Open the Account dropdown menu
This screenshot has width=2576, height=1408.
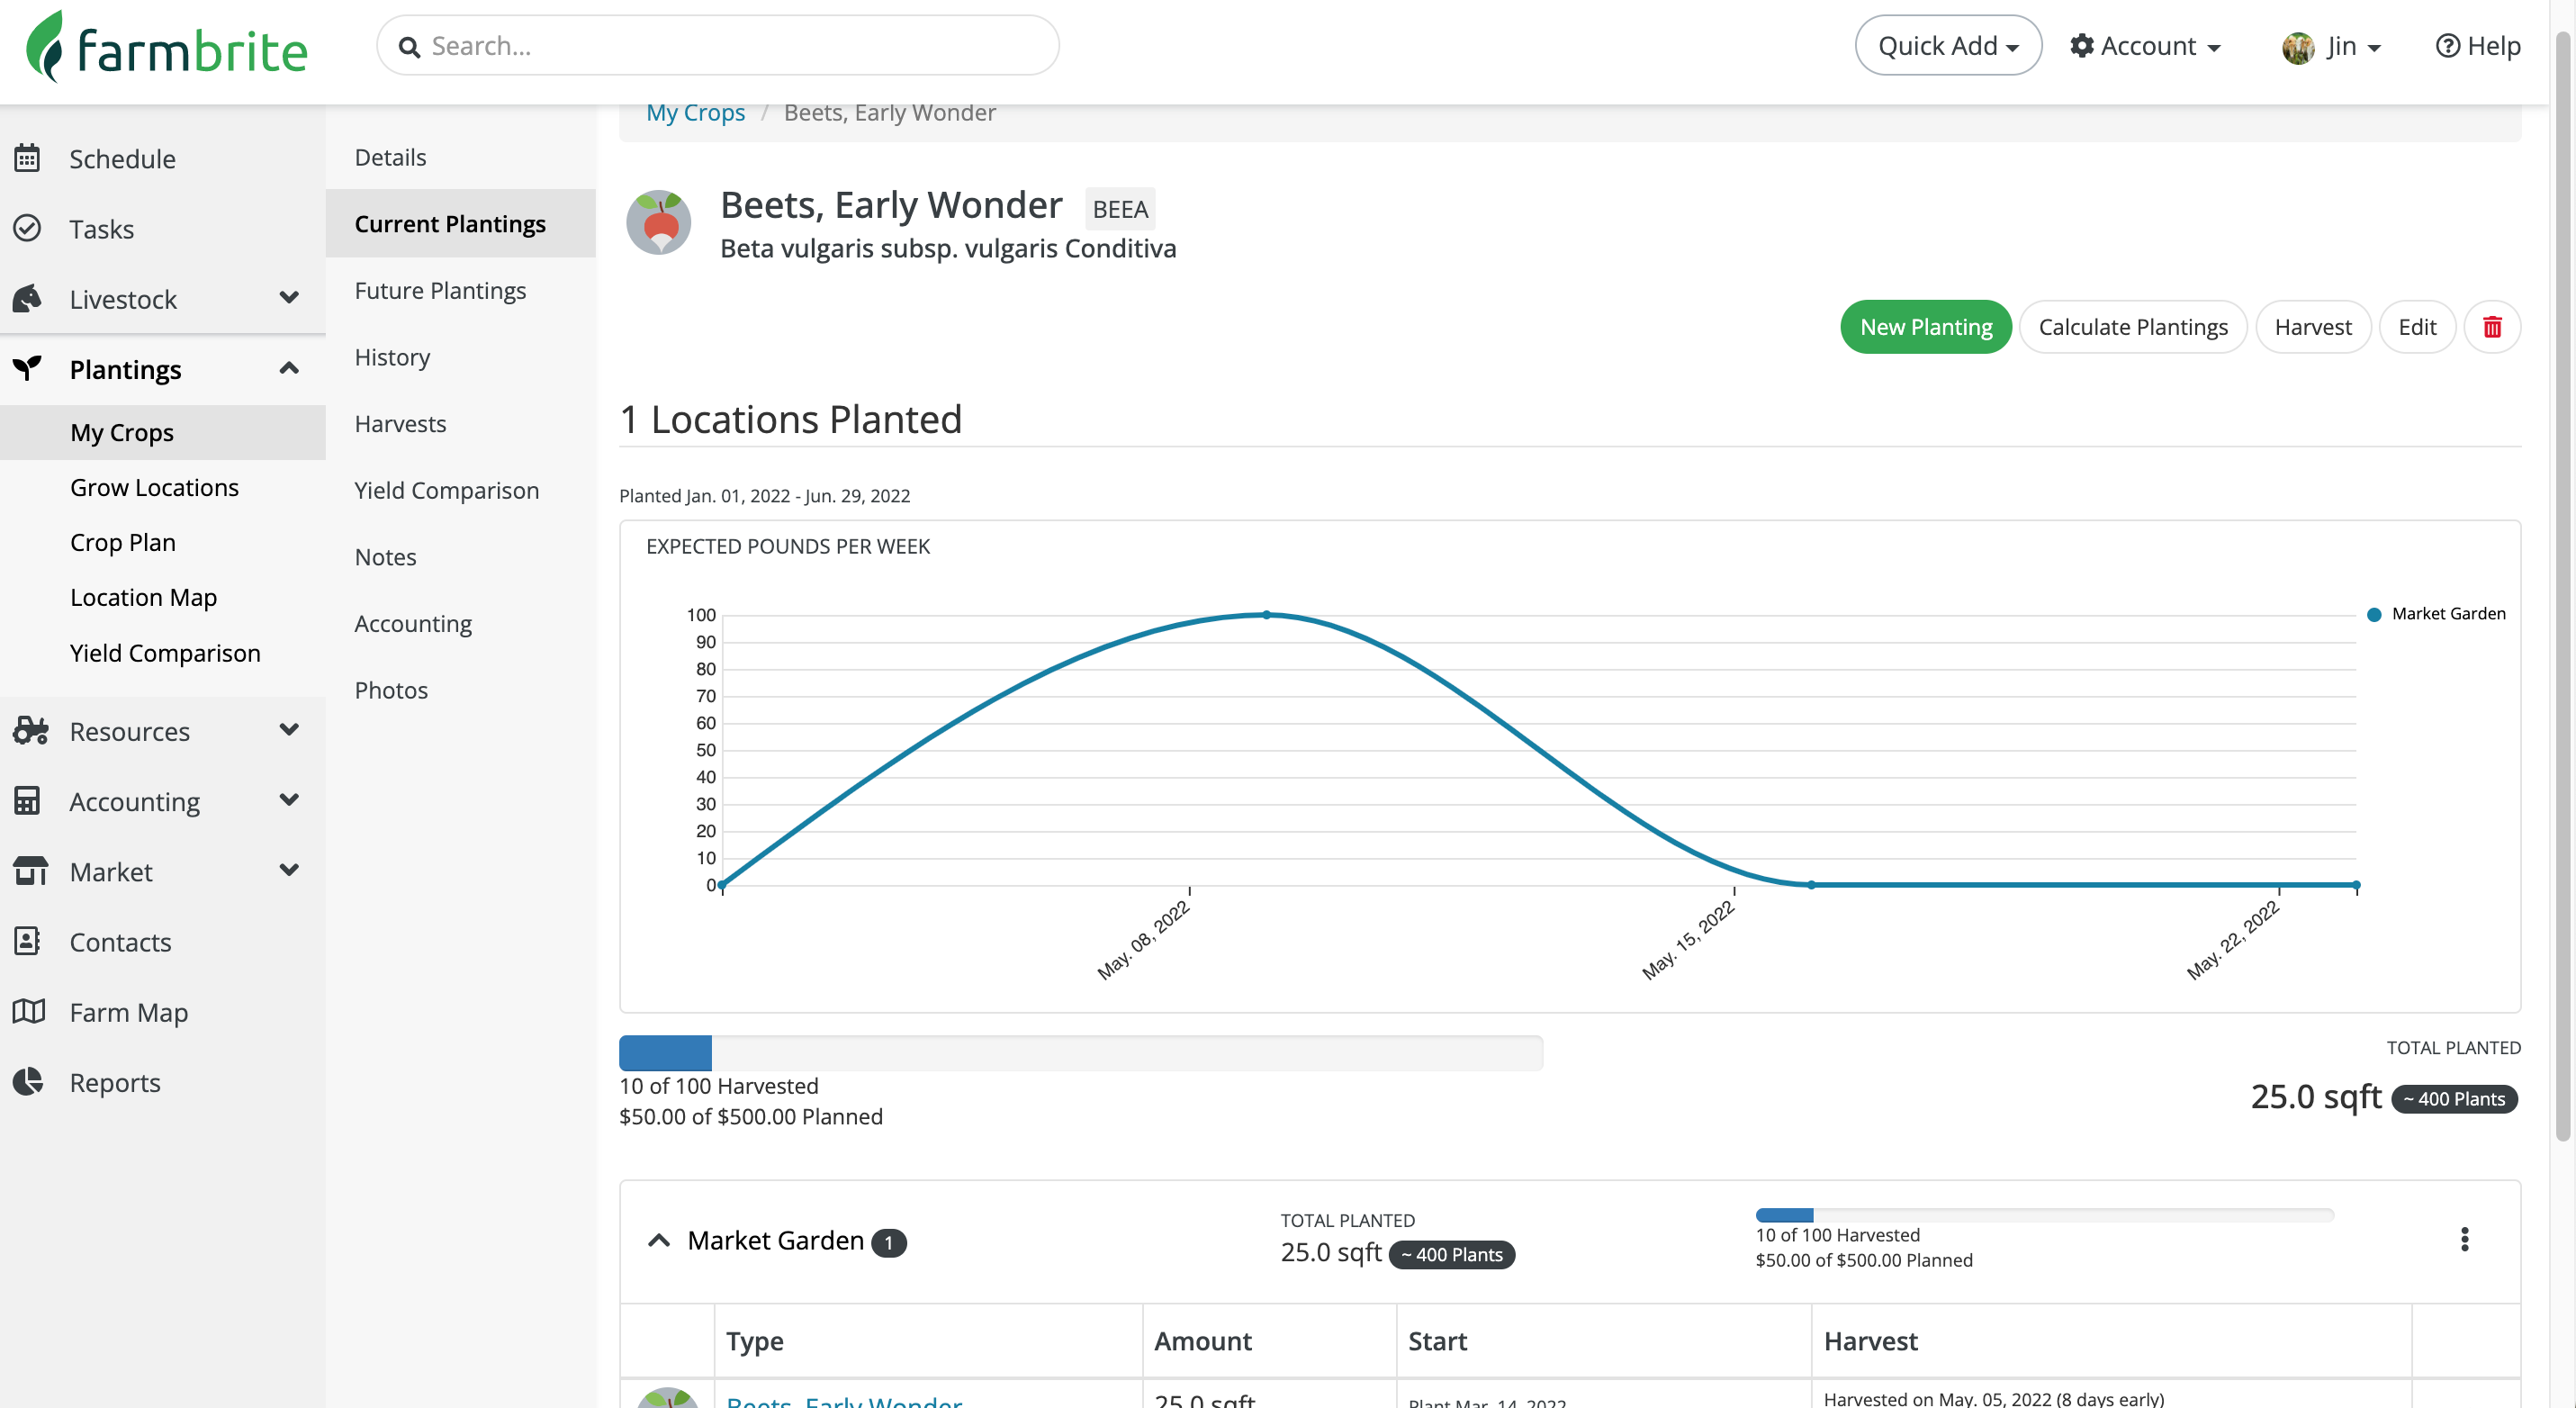(2145, 46)
